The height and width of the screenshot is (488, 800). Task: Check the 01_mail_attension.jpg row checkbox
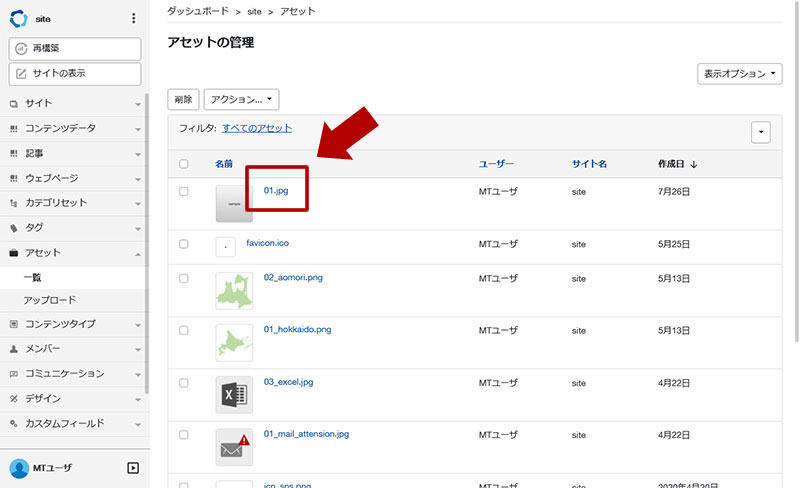[184, 435]
